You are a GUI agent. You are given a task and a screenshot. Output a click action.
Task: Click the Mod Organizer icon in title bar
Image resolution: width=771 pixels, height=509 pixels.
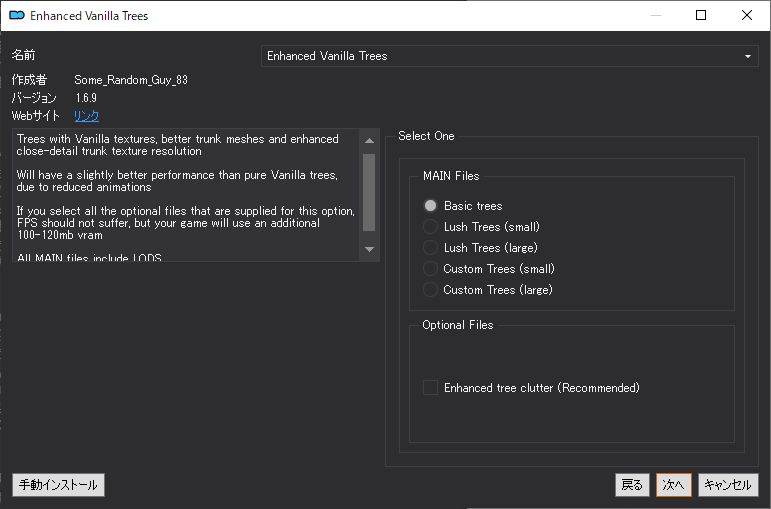point(16,16)
